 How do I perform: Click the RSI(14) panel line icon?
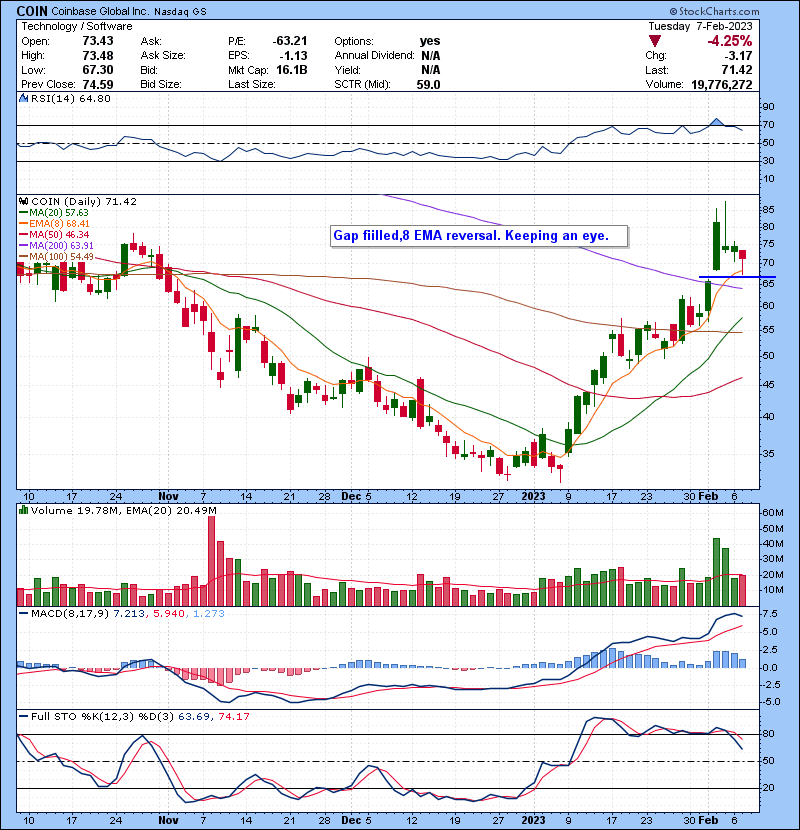coord(23,98)
